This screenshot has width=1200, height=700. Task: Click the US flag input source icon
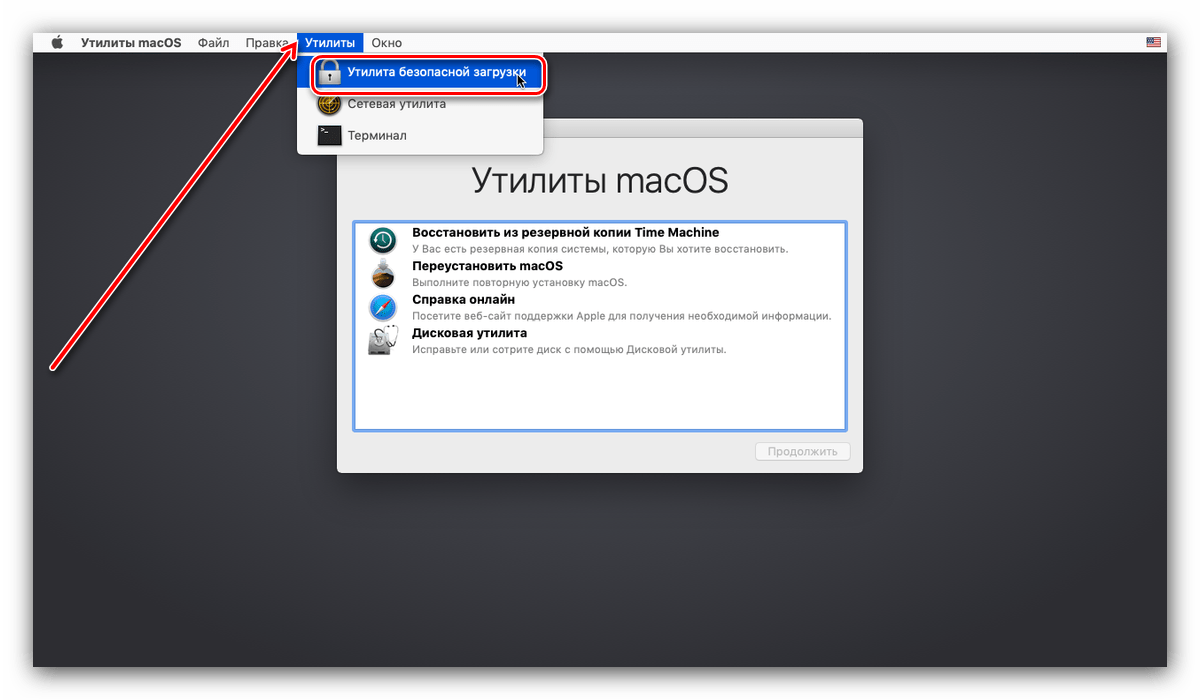click(x=1154, y=43)
